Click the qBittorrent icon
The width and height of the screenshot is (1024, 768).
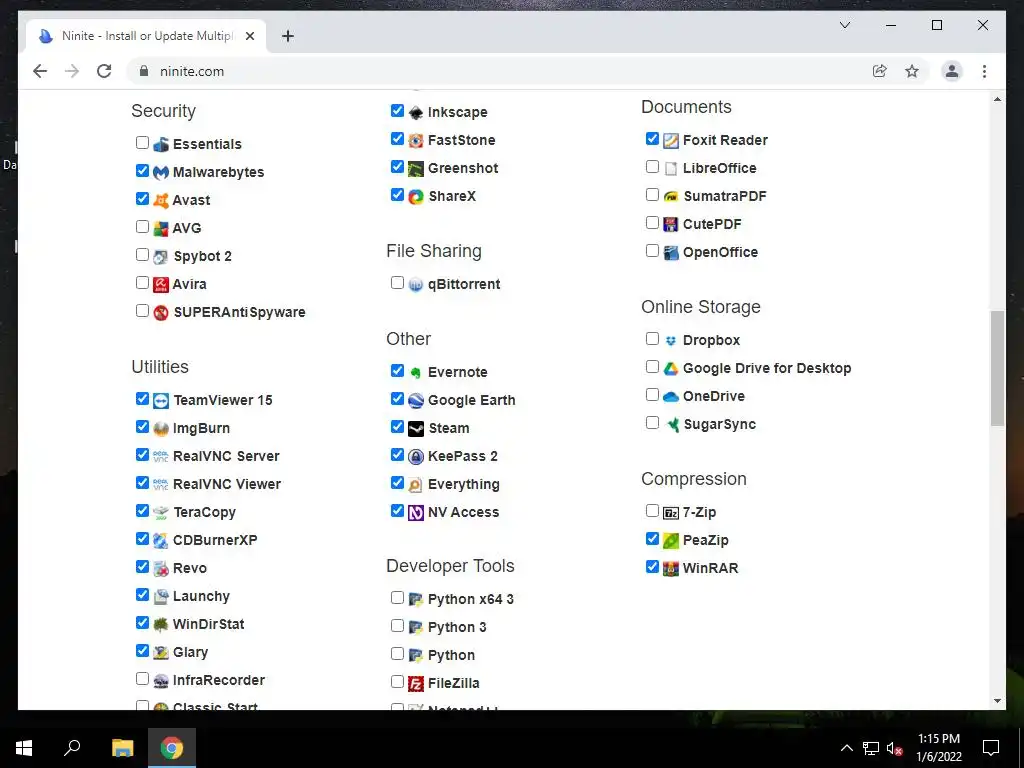[x=416, y=285]
